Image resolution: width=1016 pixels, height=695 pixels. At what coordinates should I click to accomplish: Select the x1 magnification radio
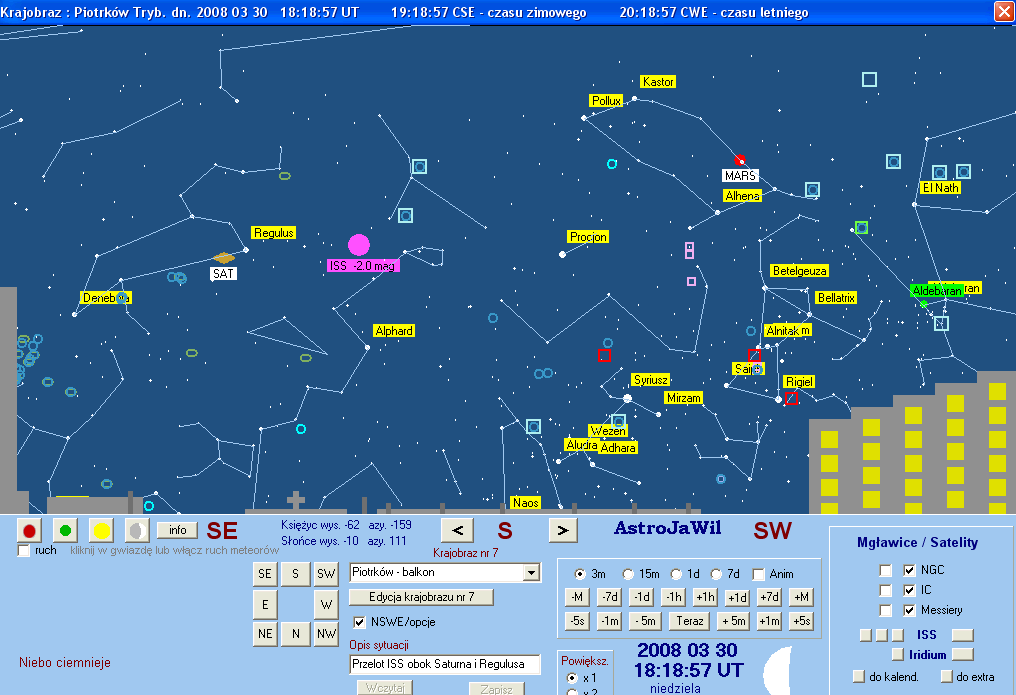tap(572, 678)
